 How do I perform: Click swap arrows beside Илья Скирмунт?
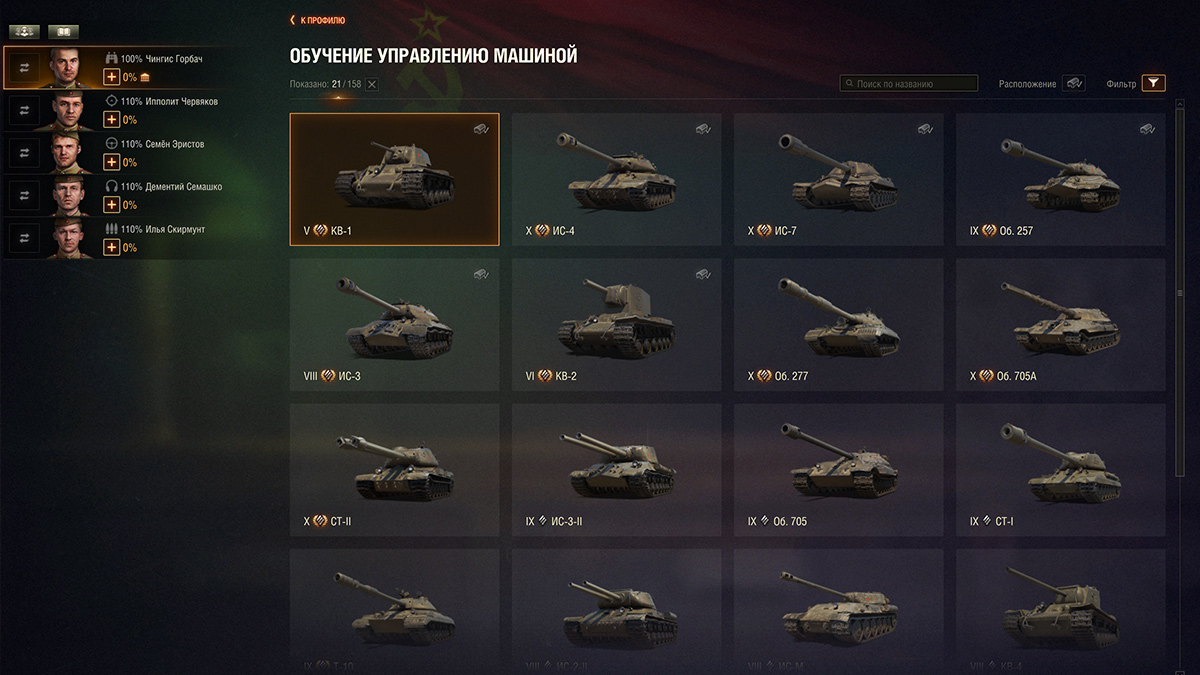click(24, 238)
